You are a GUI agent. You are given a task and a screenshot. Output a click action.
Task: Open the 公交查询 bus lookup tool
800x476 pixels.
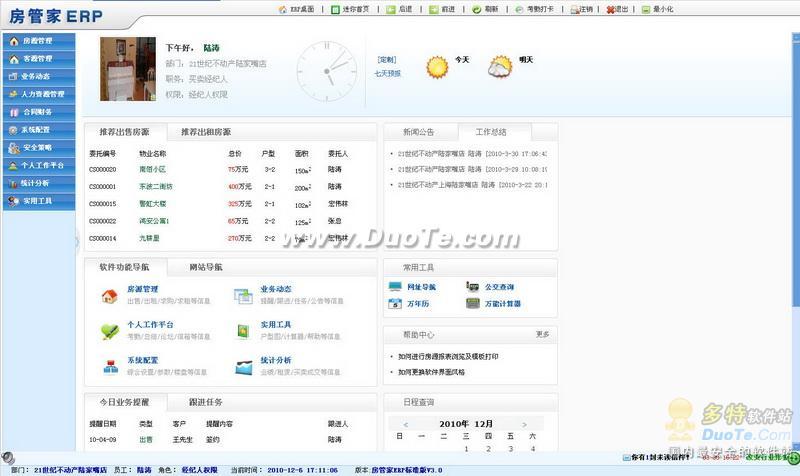tap(472, 287)
